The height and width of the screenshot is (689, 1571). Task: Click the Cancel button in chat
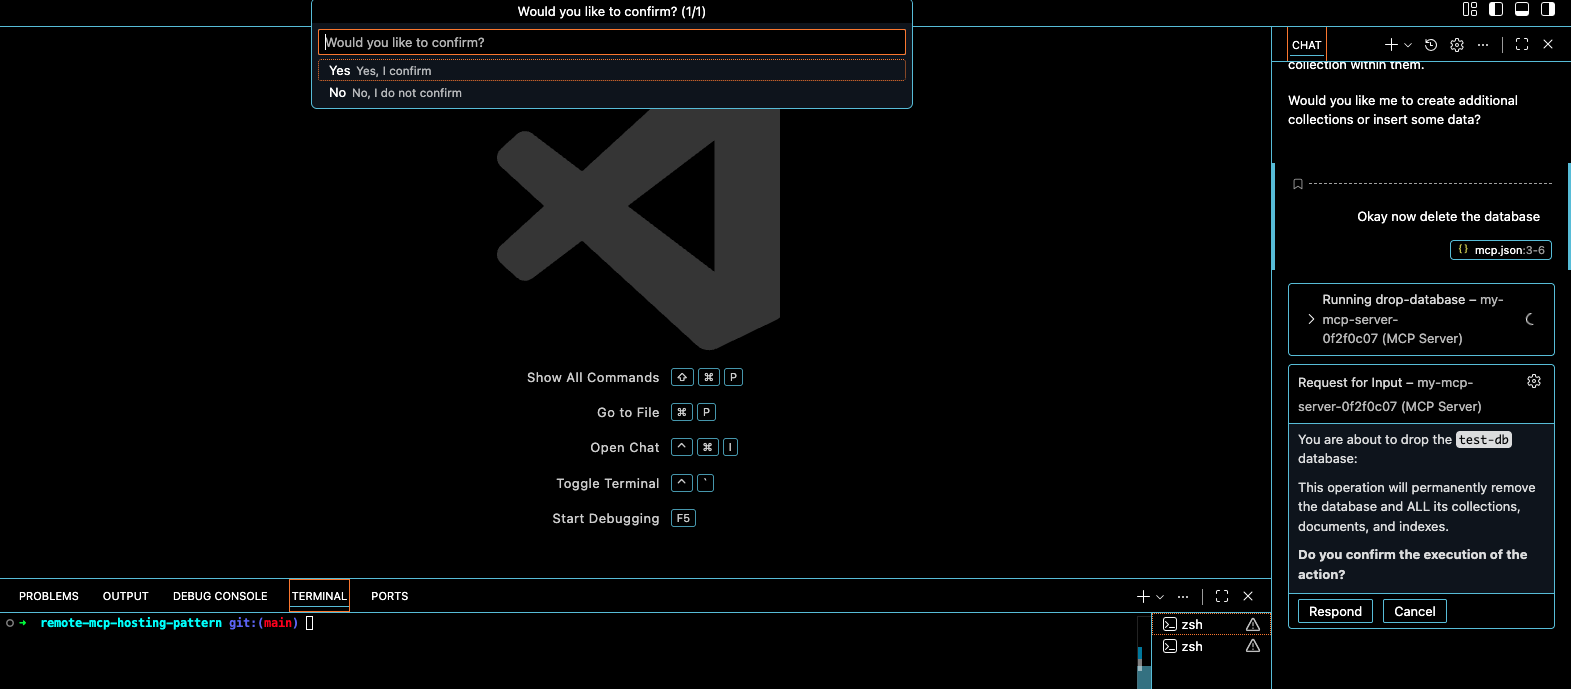pyautogui.click(x=1414, y=611)
